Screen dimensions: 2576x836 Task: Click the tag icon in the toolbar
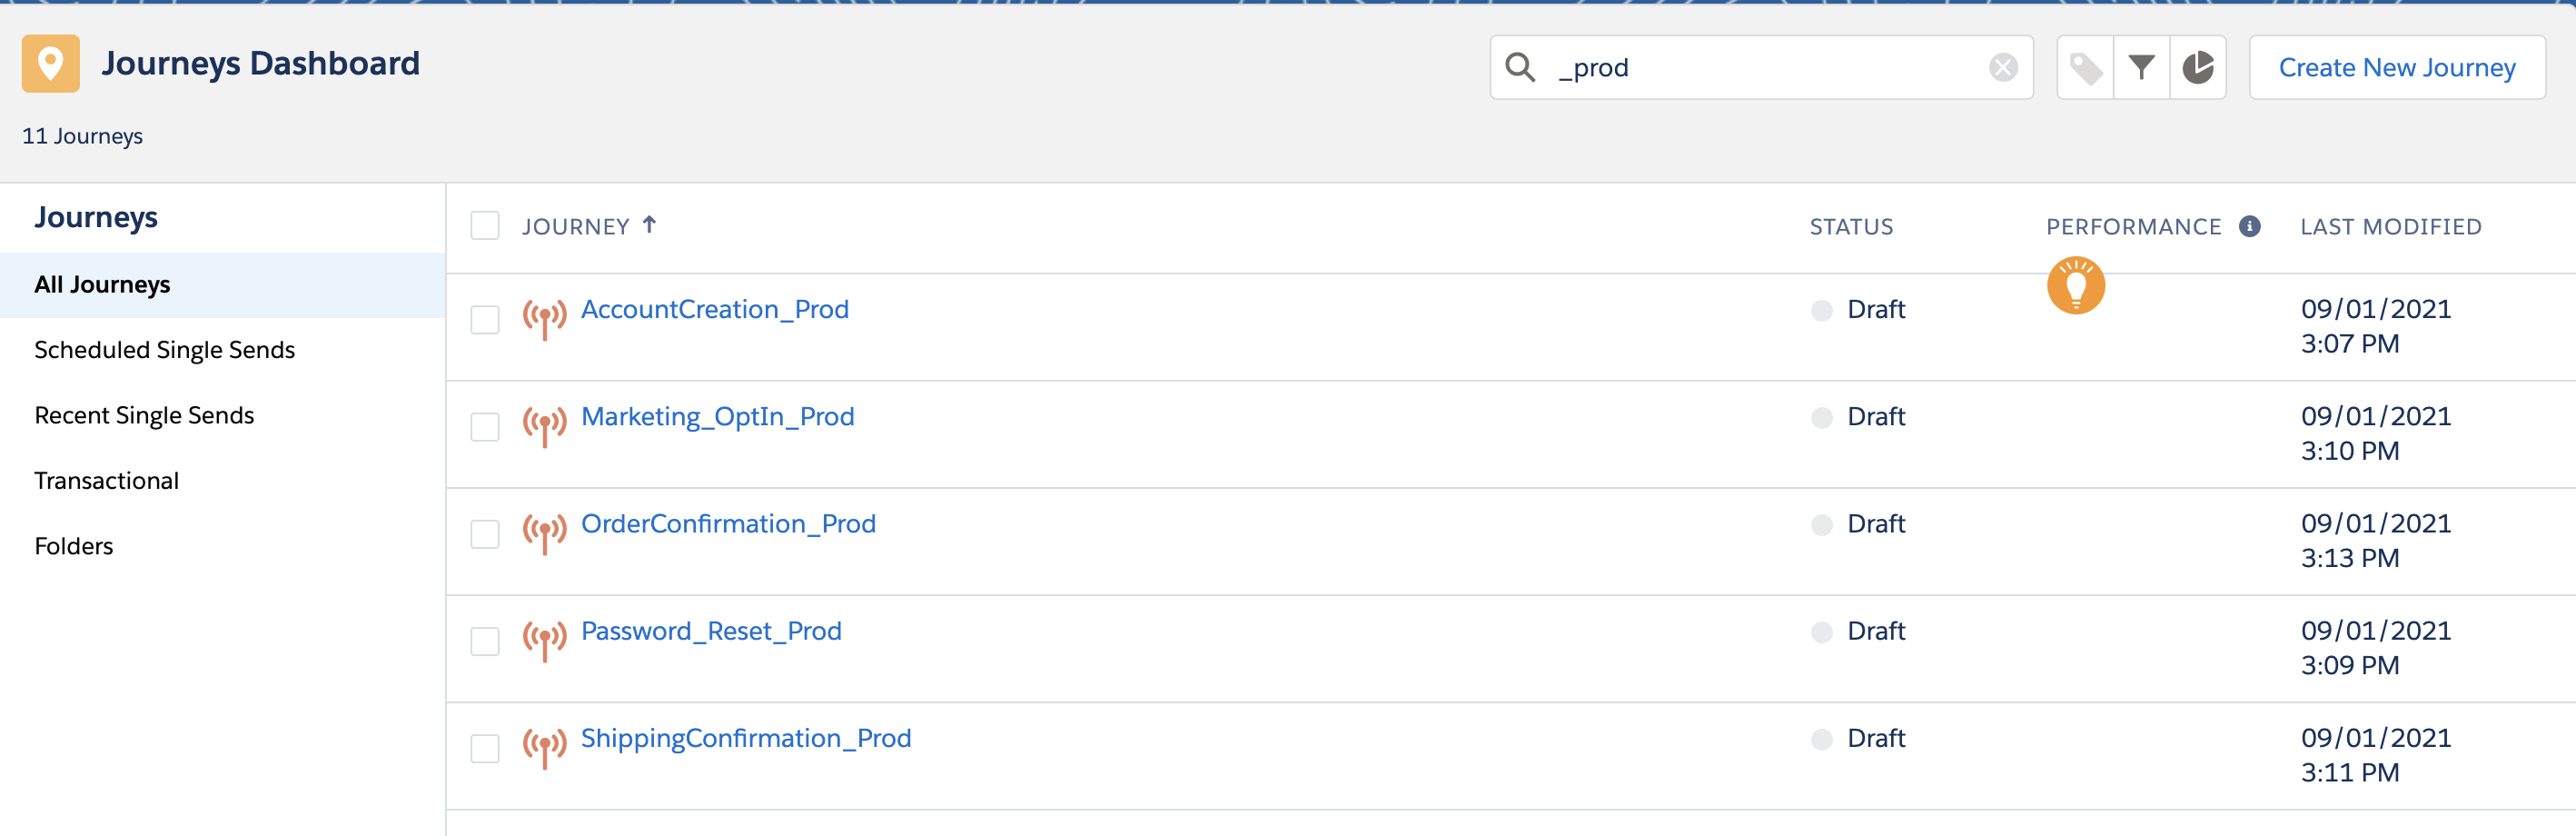point(2085,68)
